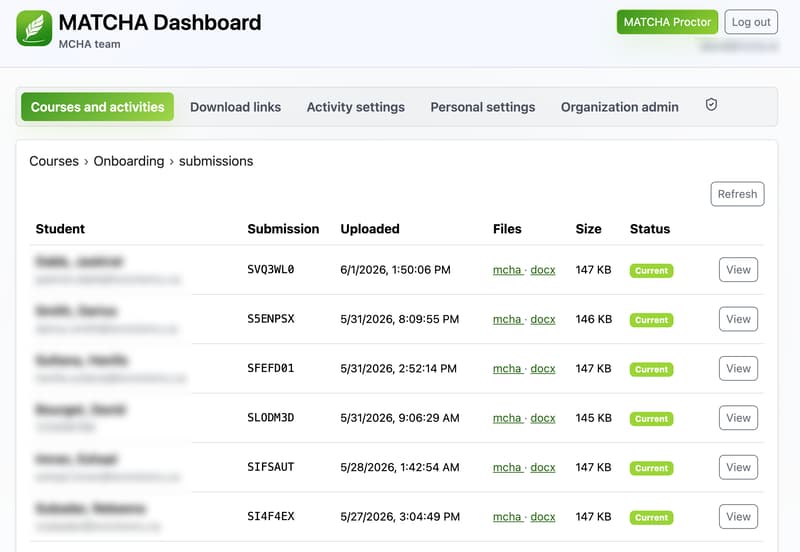Click the Size column header
Image resolution: width=800 pixels, height=552 pixels.
point(588,229)
